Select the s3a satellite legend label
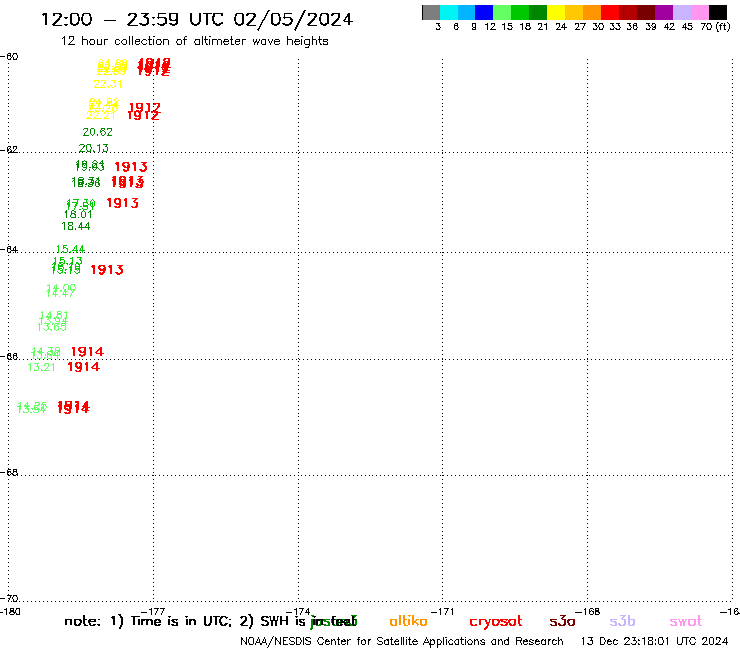Screen dimensions: 740x650 (x=562, y=621)
